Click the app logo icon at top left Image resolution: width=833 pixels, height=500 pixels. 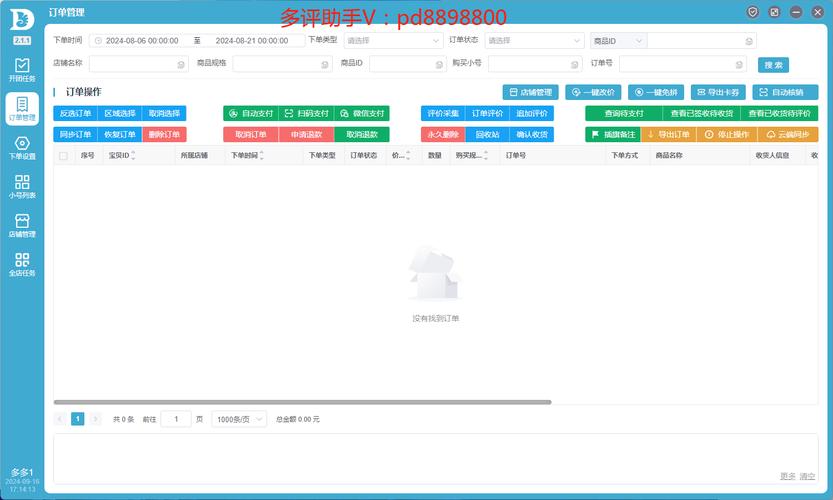click(x=22, y=20)
